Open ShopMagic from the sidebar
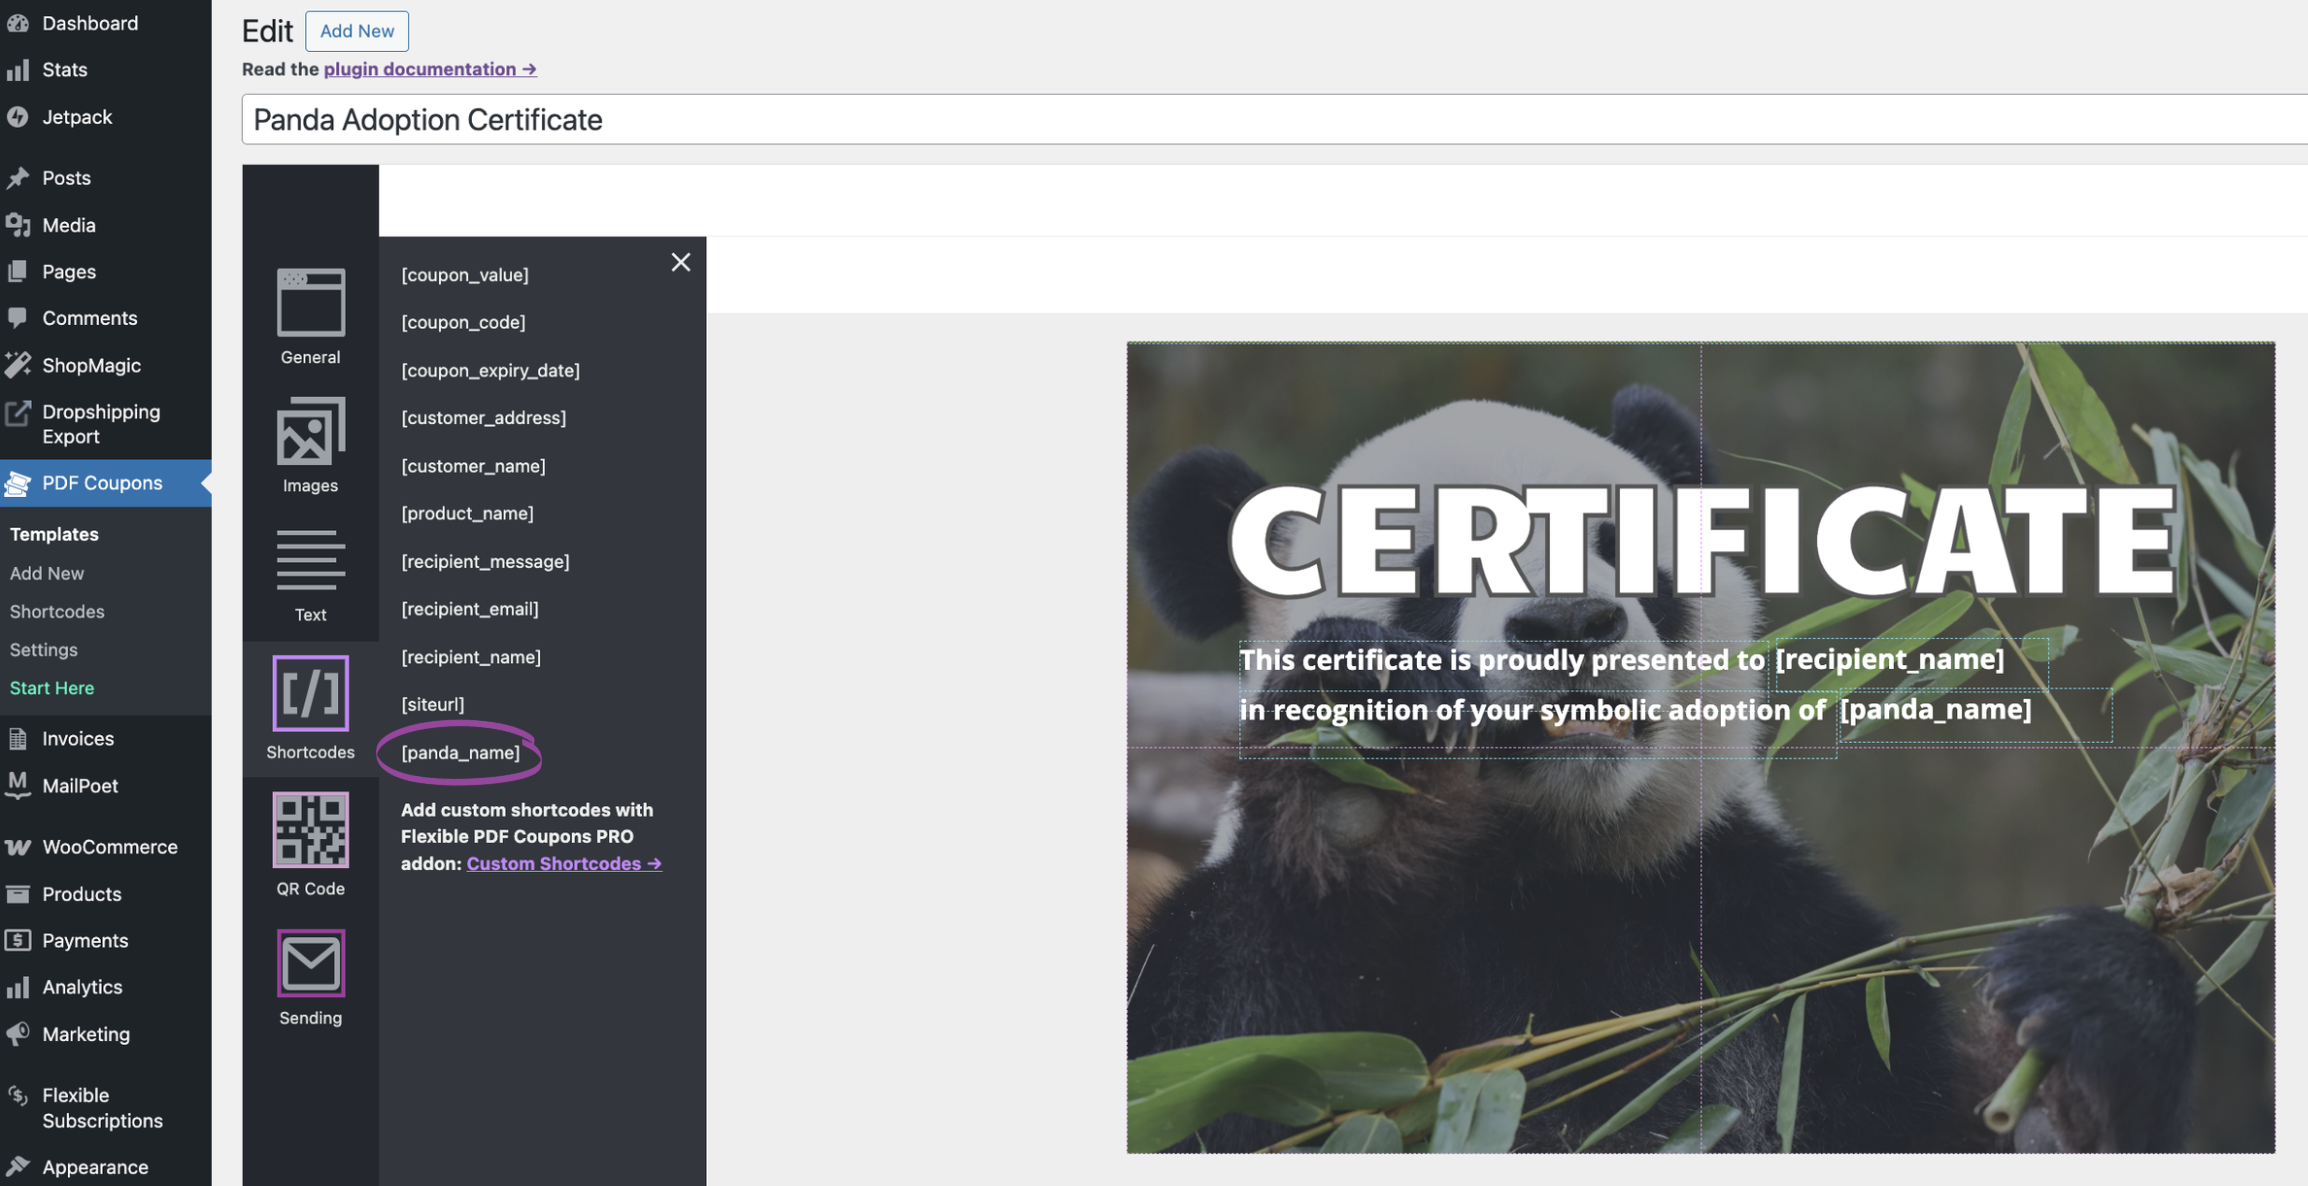Viewport: 2308px width, 1186px height. pos(91,365)
